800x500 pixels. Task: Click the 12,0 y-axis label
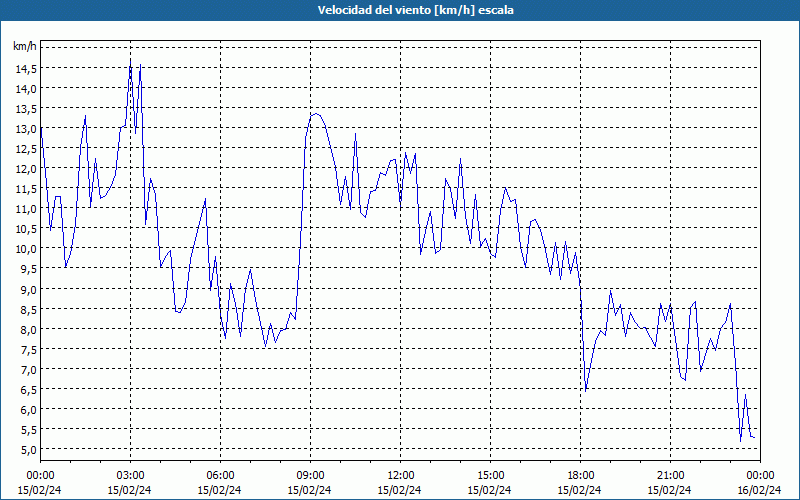[x=26, y=168]
